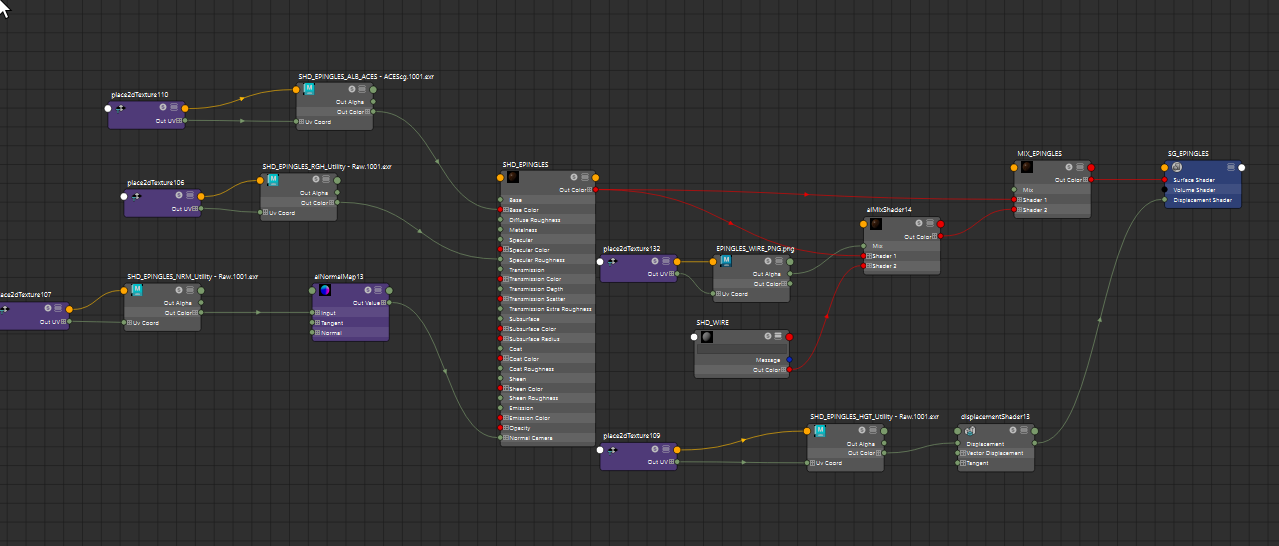Click the solo S icon on aiMixShader14 node
This screenshot has height=546, width=1279.
click(x=917, y=224)
